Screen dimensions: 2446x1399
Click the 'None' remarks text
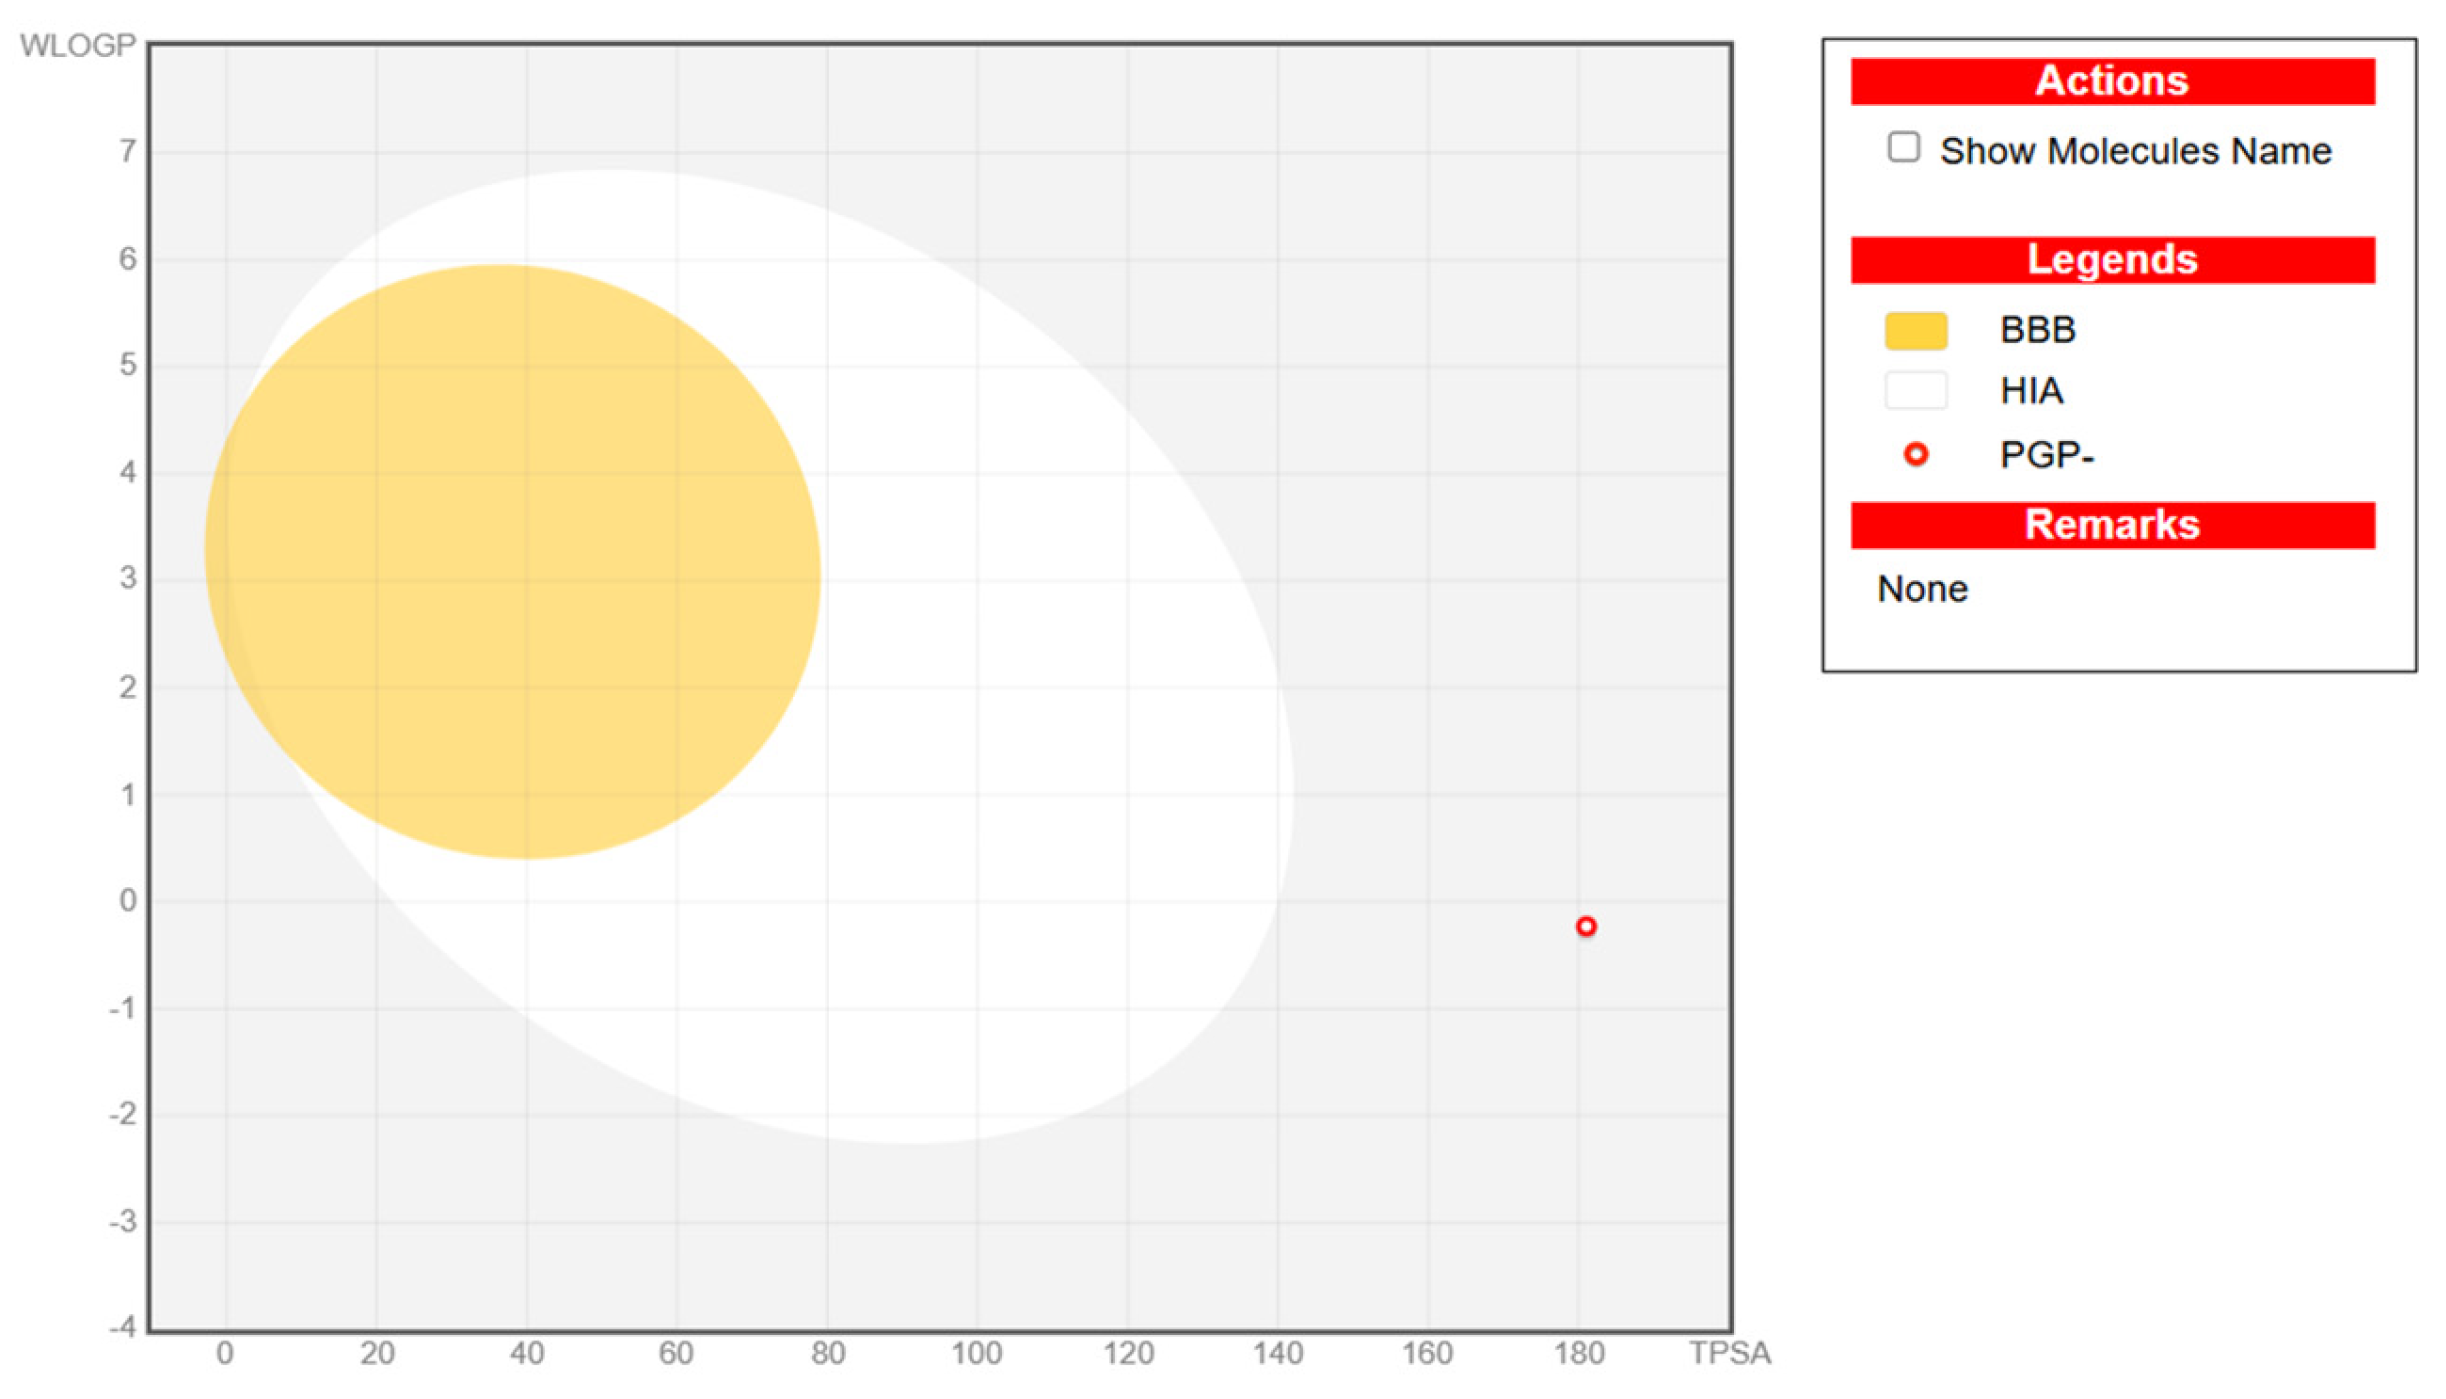tap(1923, 589)
